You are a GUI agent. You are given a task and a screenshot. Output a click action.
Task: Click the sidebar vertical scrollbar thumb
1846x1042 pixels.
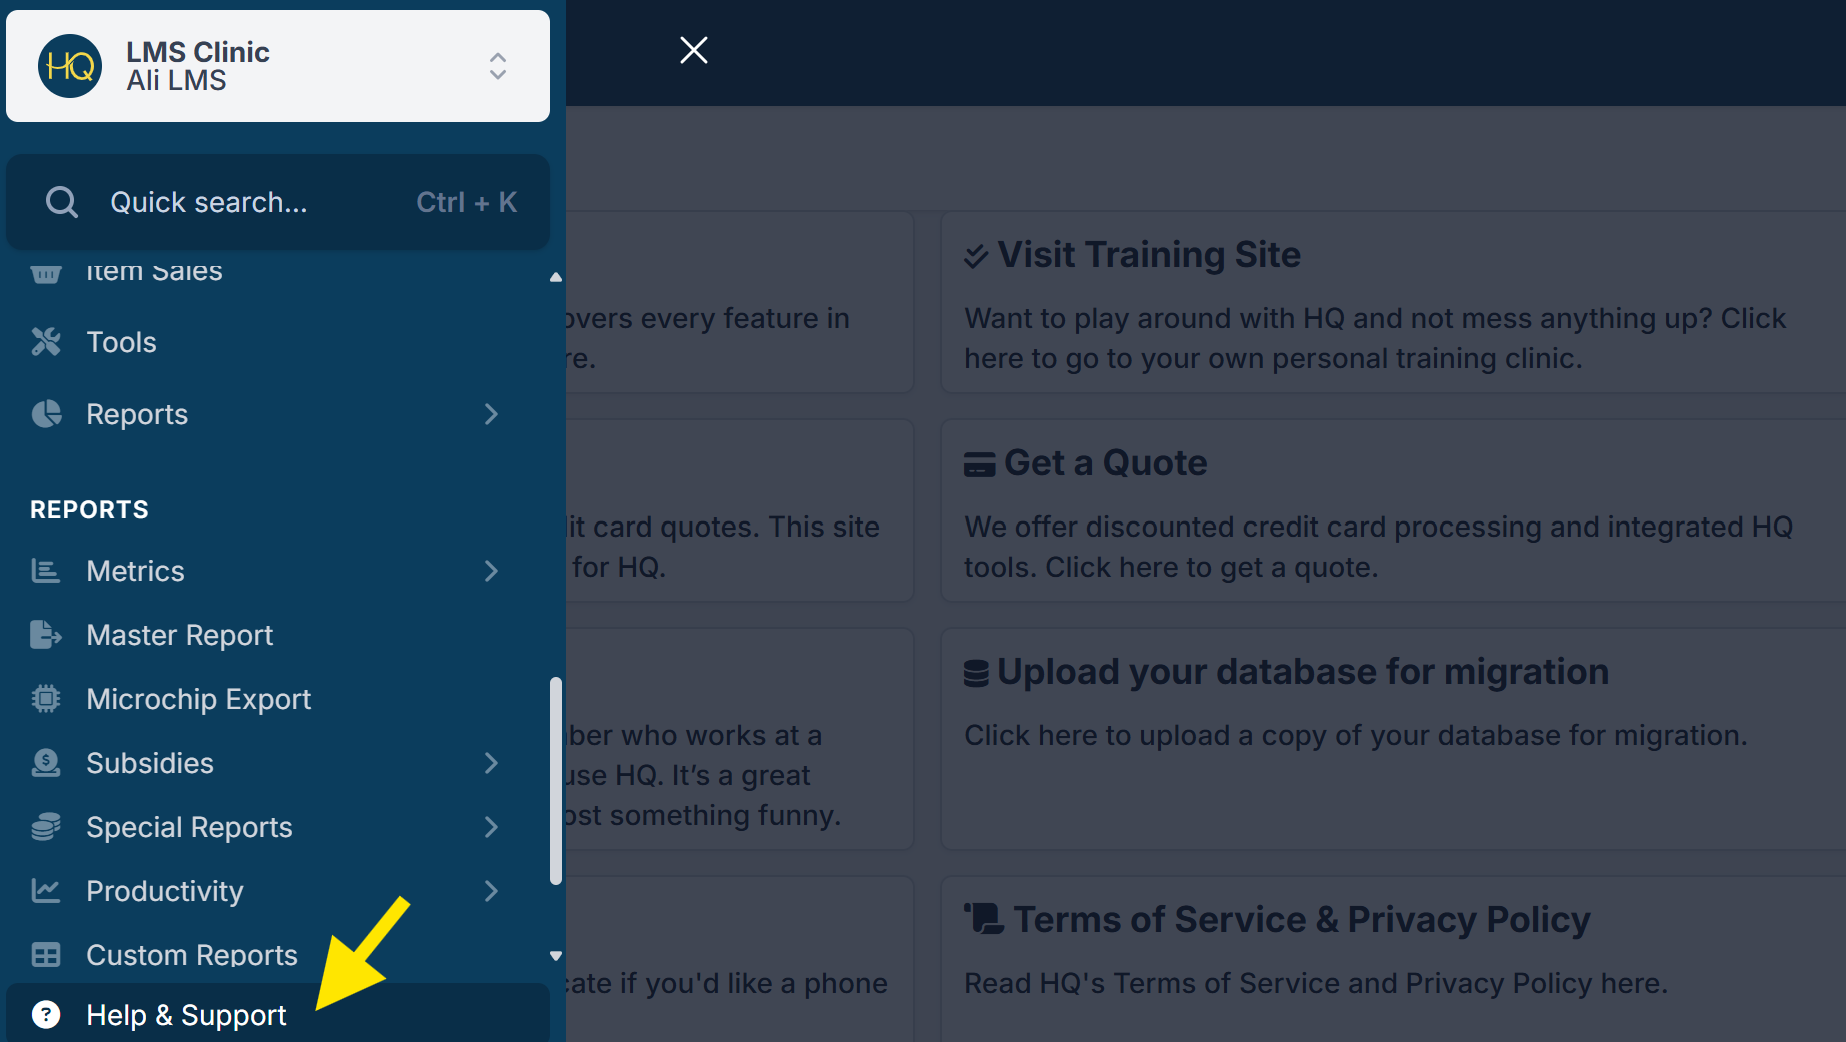[x=556, y=780]
